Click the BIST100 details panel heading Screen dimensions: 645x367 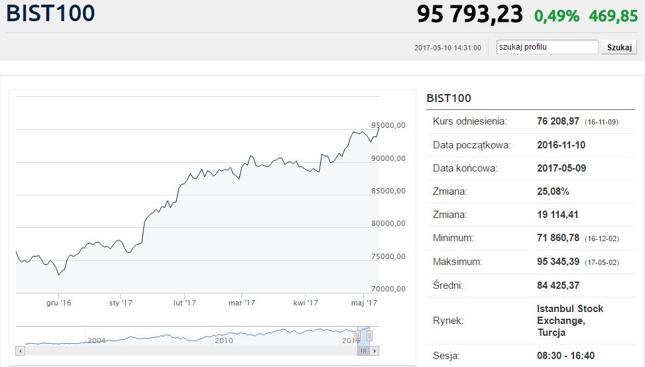pos(449,98)
